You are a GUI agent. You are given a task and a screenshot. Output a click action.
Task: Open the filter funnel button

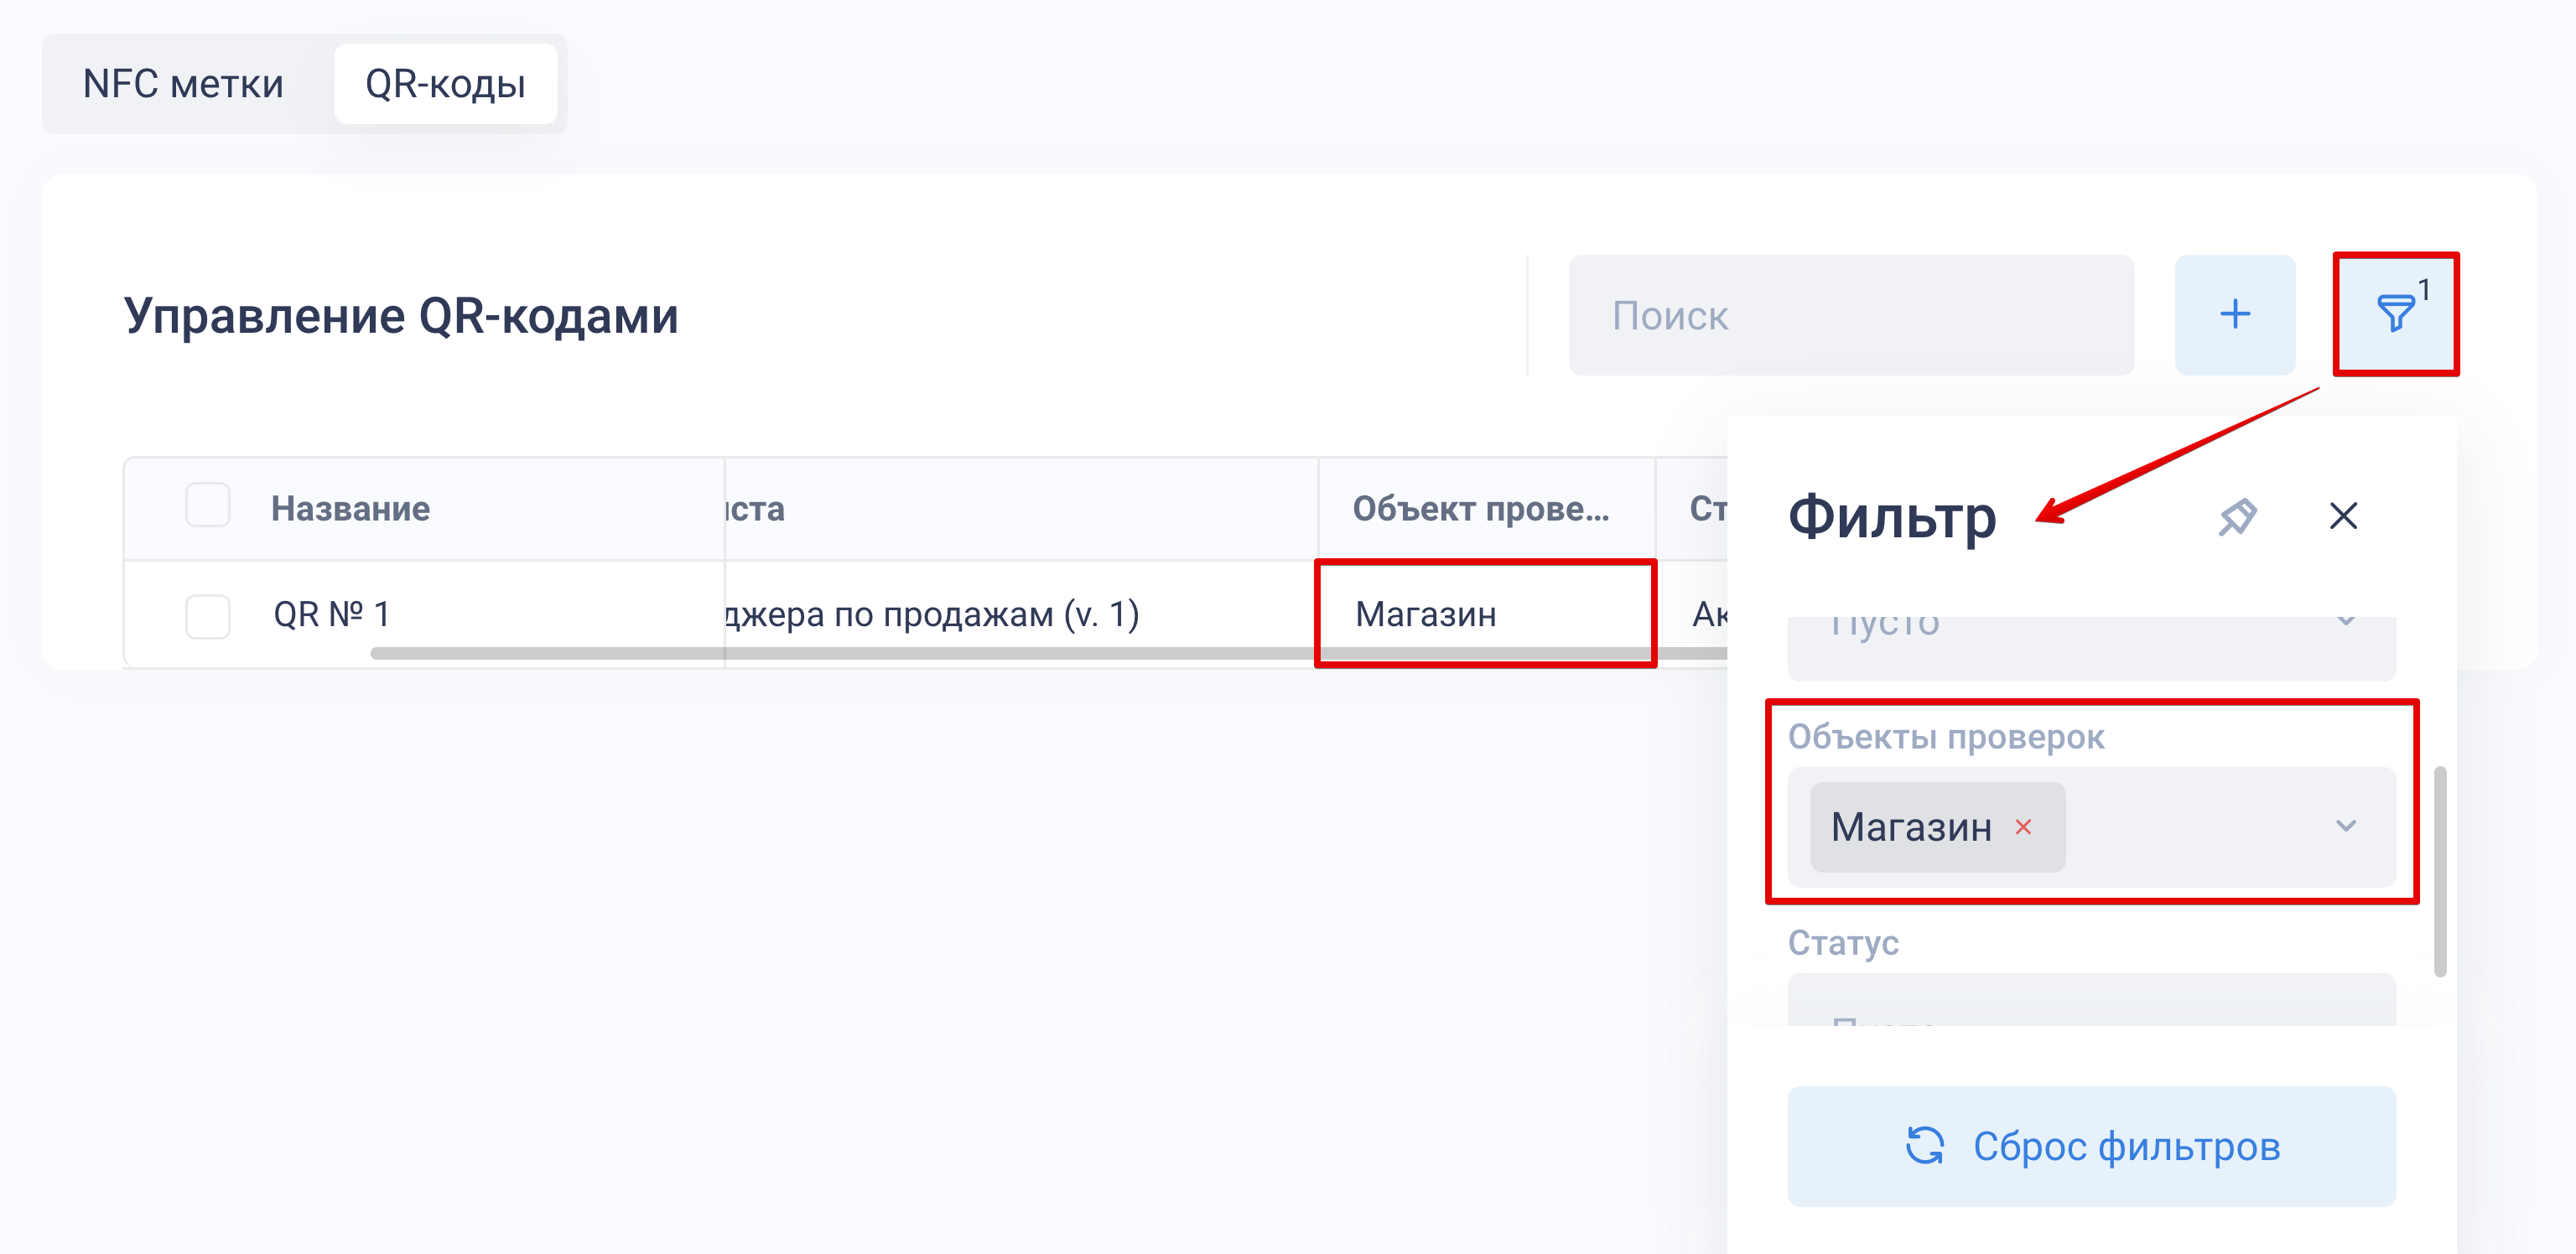(2396, 315)
